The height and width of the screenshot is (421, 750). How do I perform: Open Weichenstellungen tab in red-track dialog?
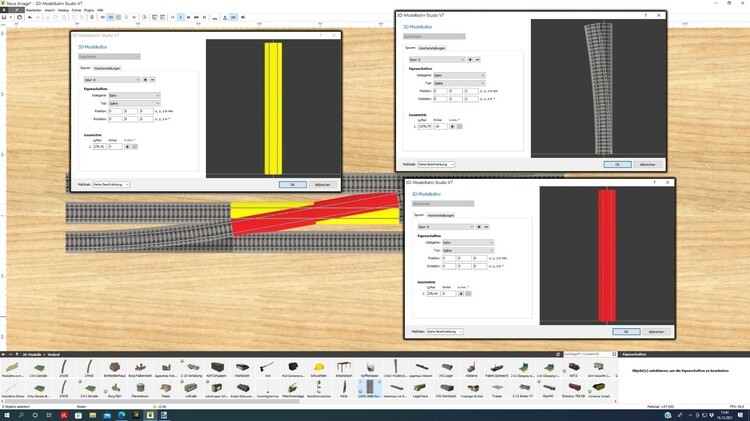coord(441,215)
